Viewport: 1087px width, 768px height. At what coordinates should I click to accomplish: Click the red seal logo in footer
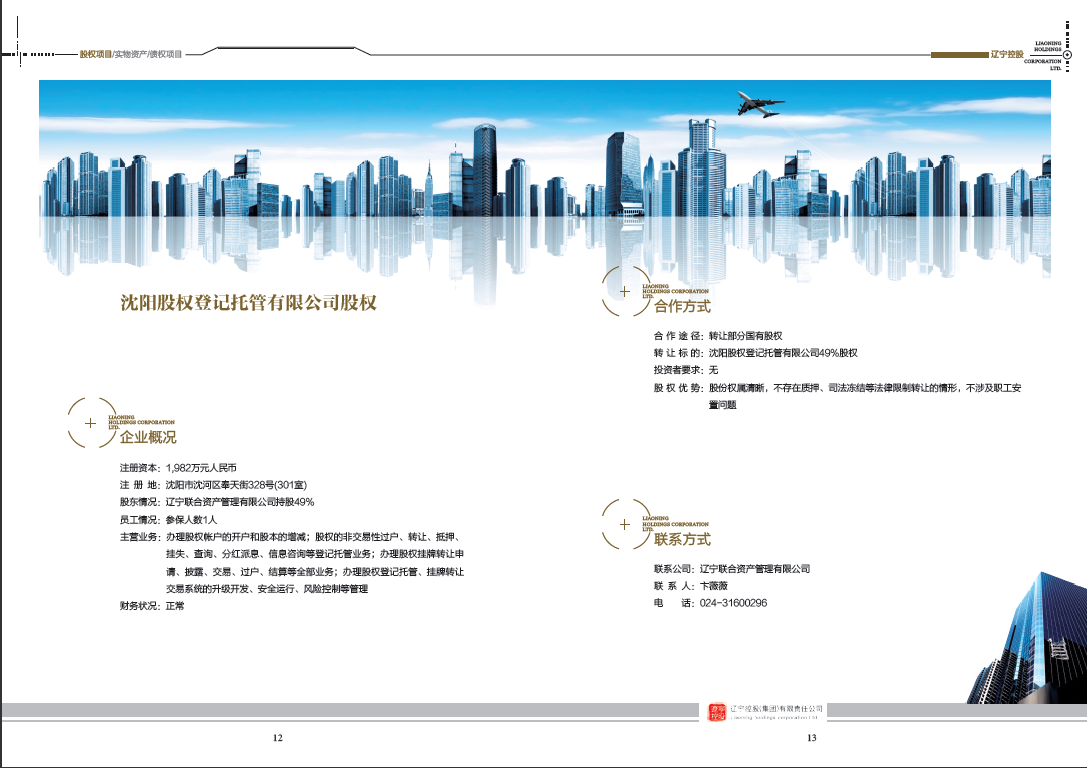point(716,712)
